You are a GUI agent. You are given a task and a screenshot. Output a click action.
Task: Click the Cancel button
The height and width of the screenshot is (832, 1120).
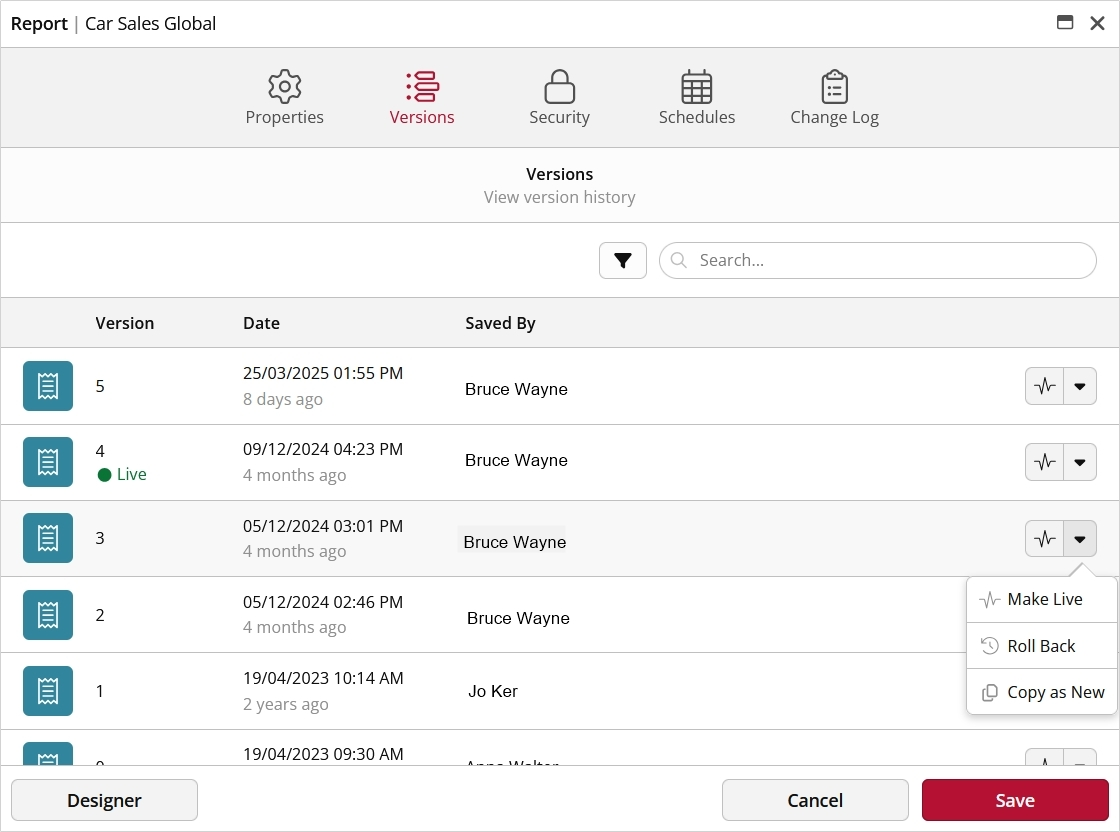tap(815, 801)
